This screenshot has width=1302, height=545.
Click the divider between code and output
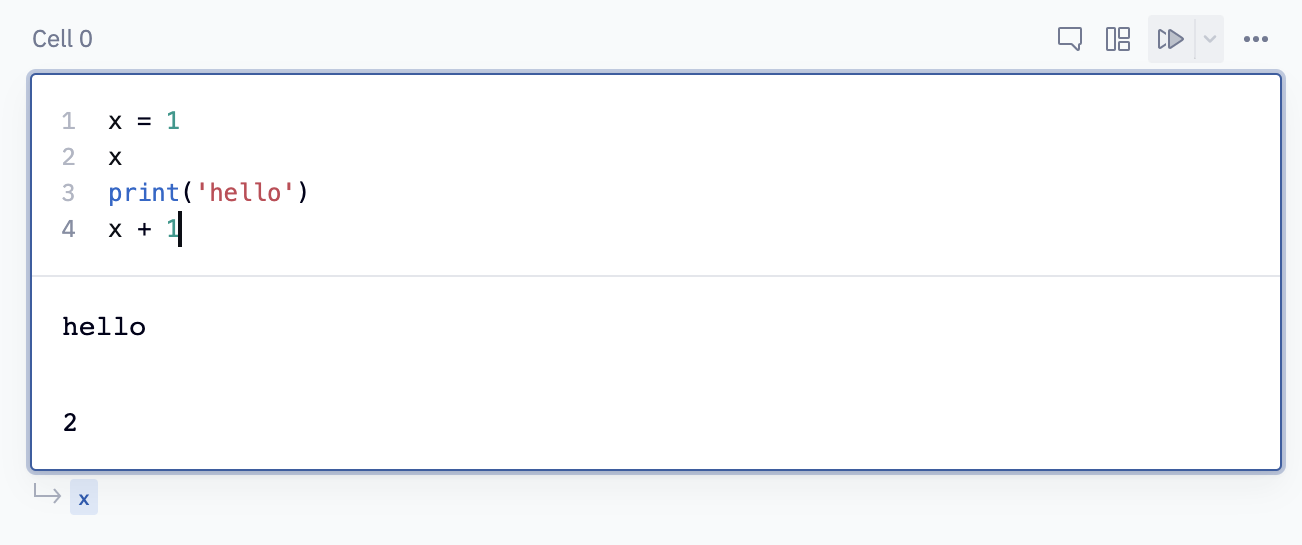tap(656, 276)
